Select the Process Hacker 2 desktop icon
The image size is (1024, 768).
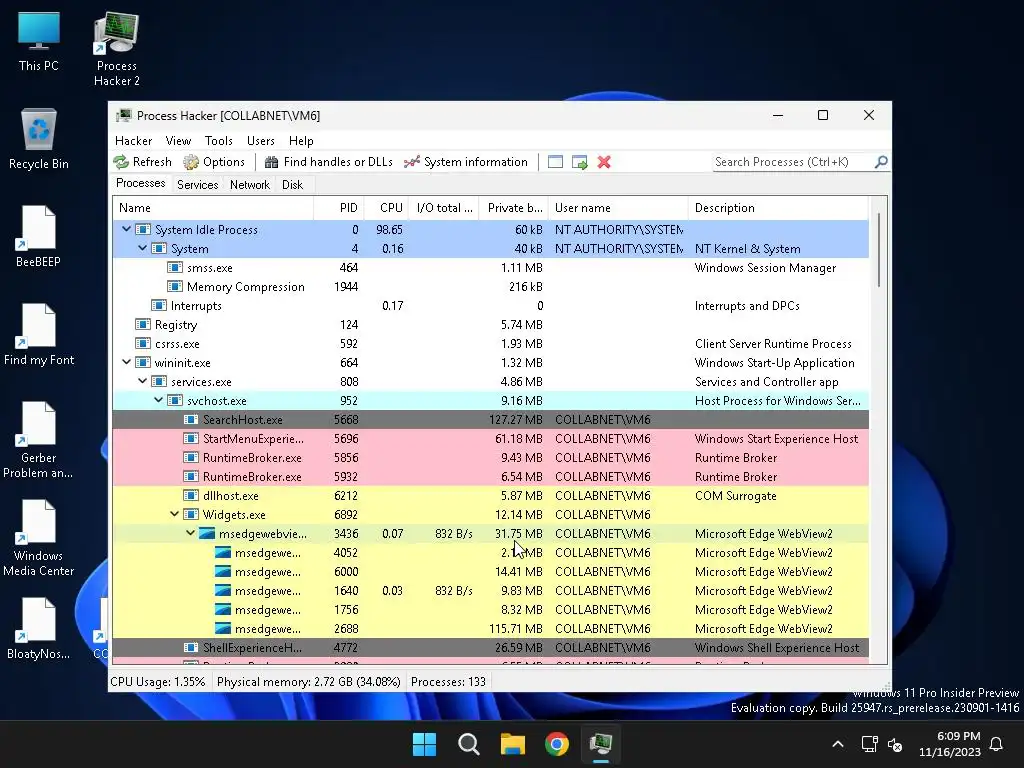(x=116, y=50)
